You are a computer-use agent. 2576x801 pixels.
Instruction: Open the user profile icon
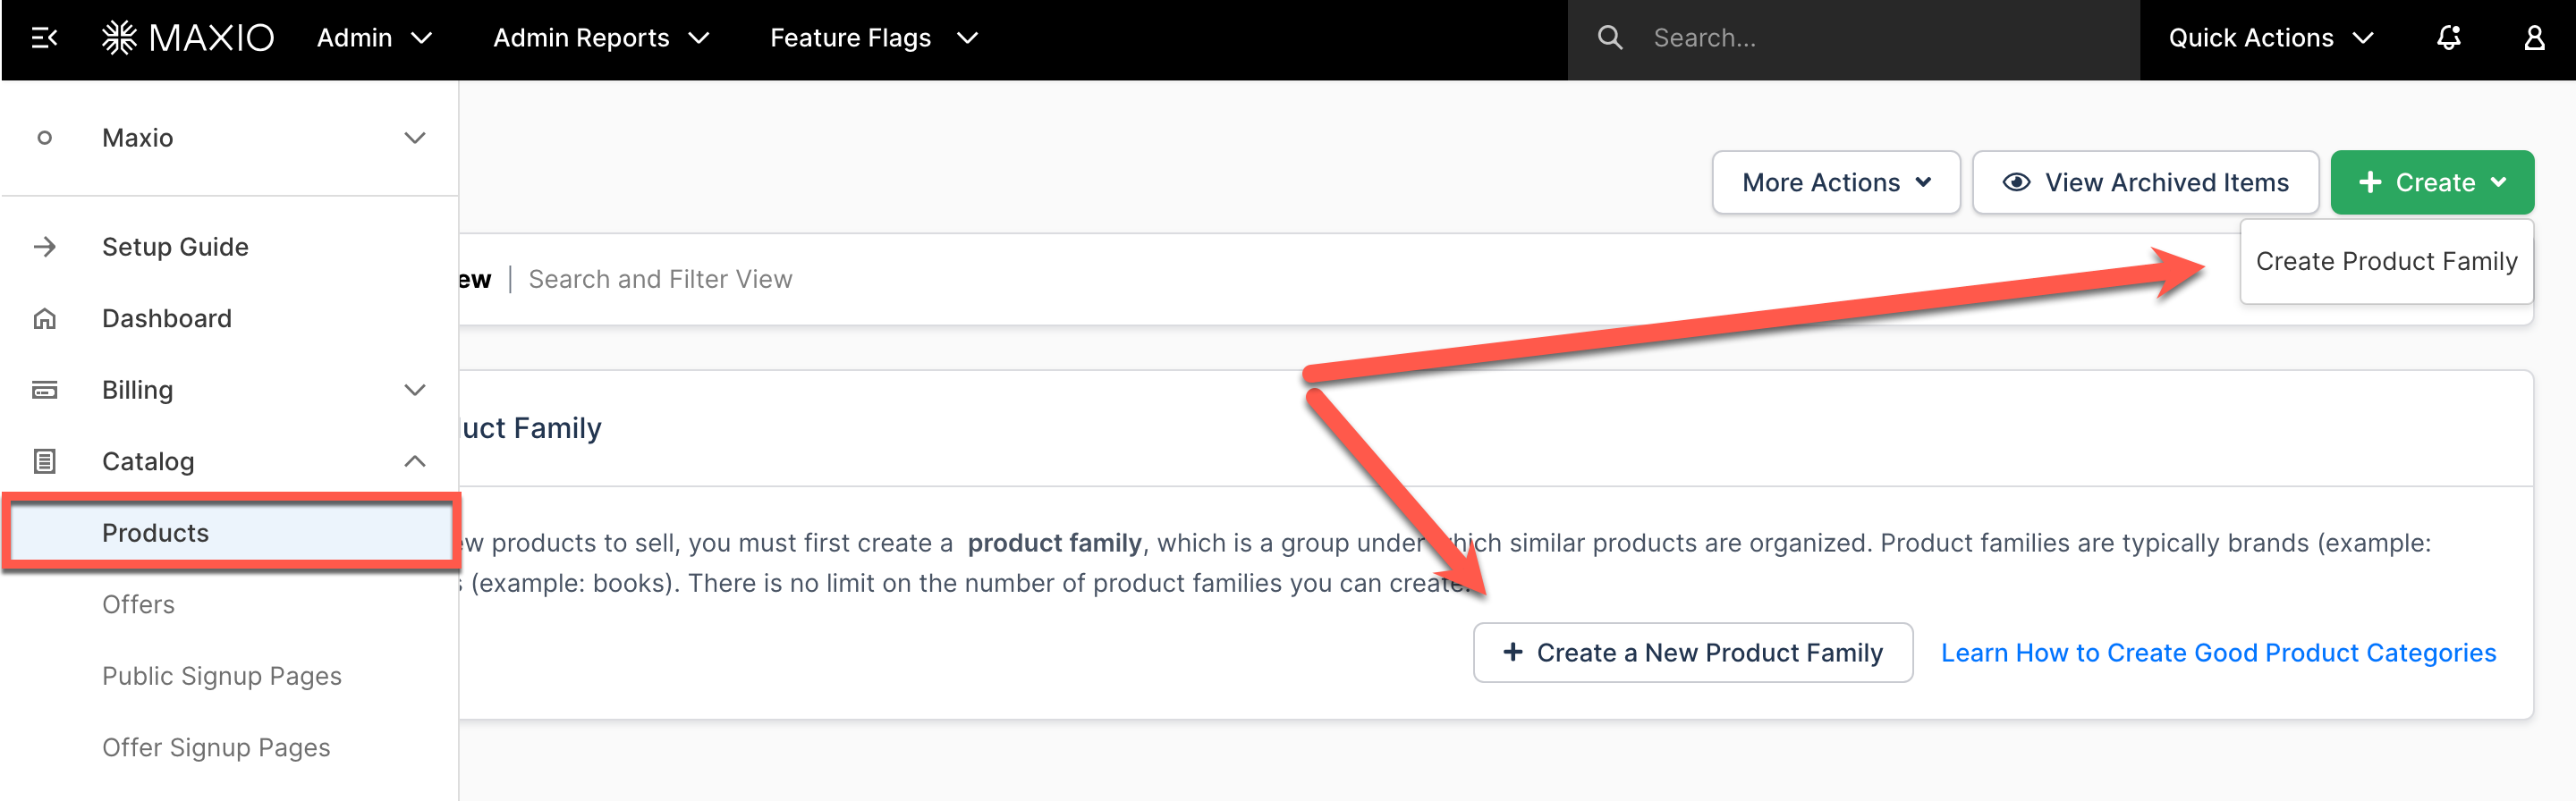coord(2533,38)
